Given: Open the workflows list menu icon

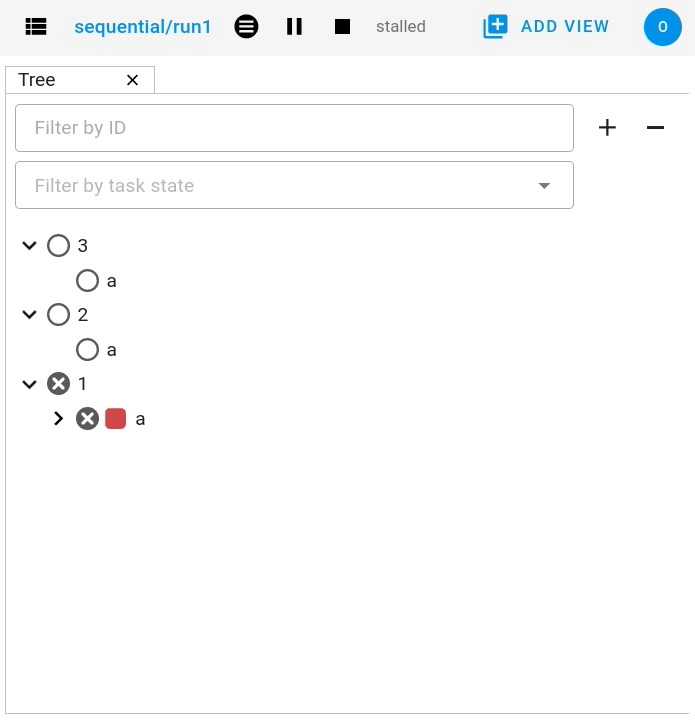Looking at the screenshot, I should [x=36, y=27].
